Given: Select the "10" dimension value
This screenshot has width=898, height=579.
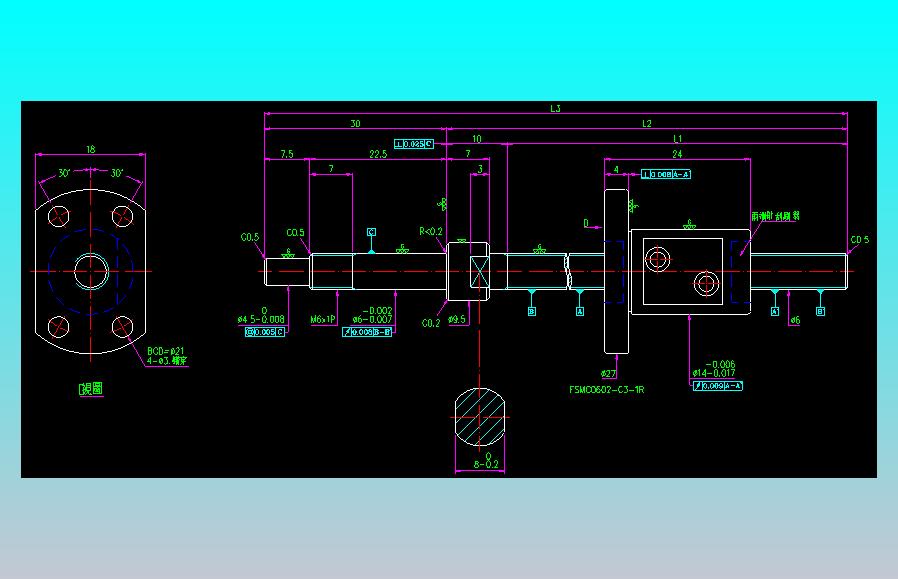Looking at the screenshot, I should 476,139.
